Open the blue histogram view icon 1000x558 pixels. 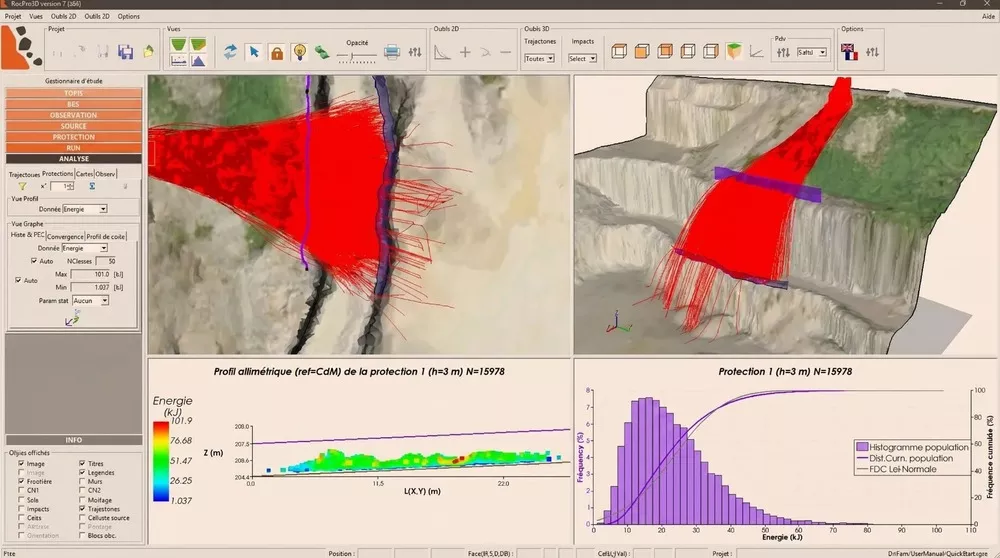[x=198, y=61]
